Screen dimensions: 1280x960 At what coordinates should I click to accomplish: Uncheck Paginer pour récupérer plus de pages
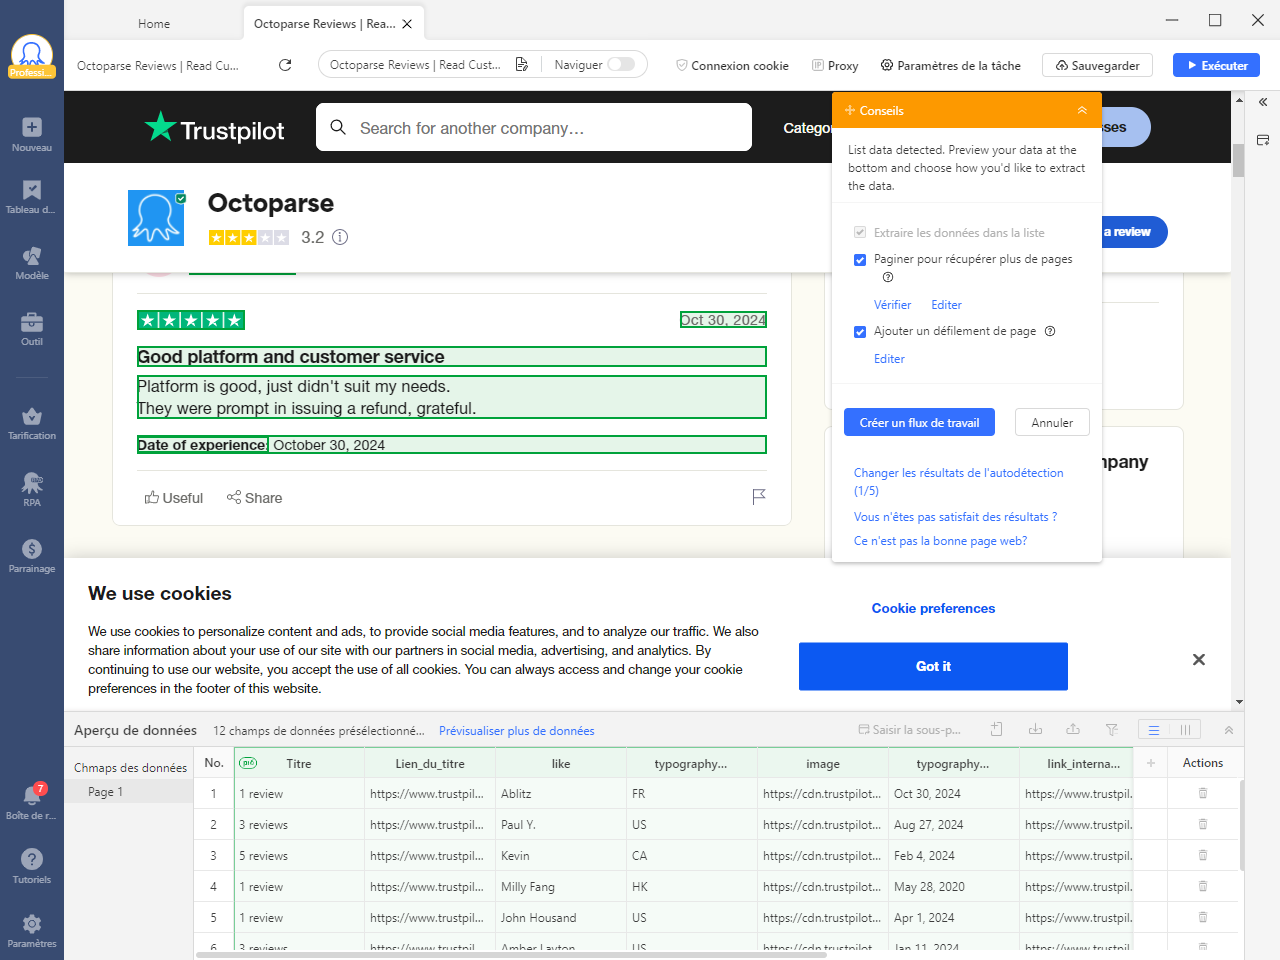[860, 260]
